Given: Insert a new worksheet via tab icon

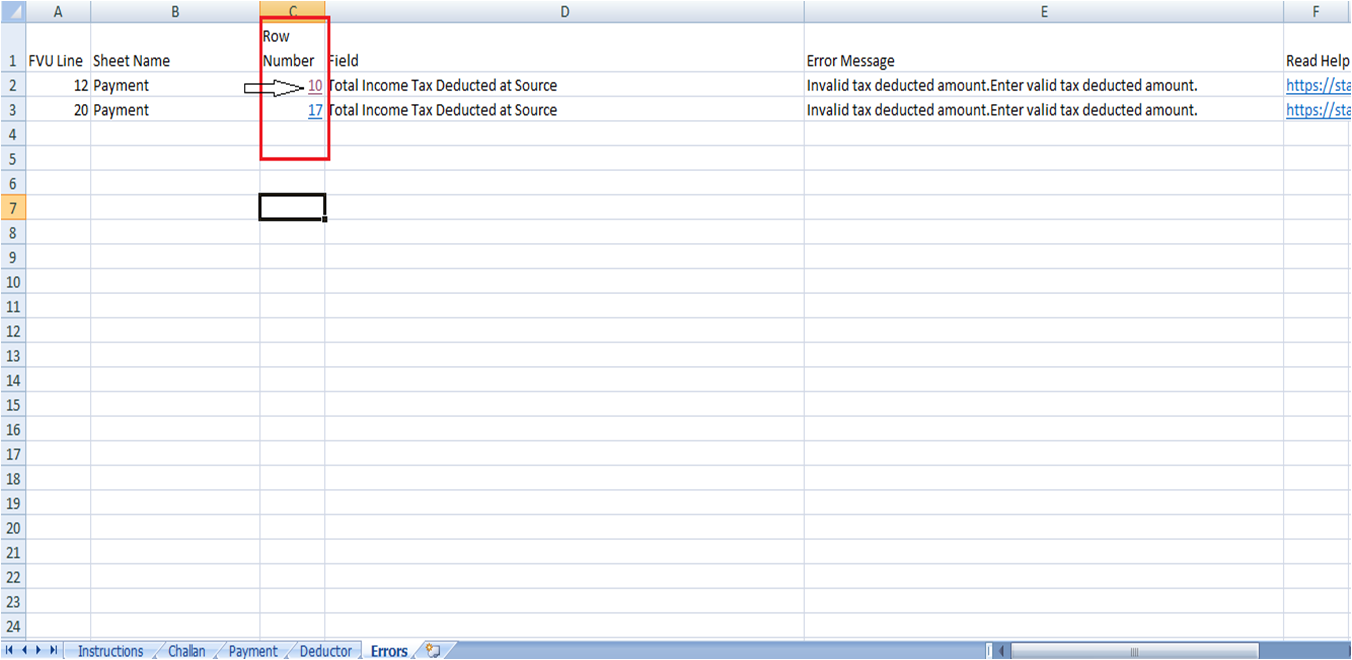Looking at the screenshot, I should point(432,650).
